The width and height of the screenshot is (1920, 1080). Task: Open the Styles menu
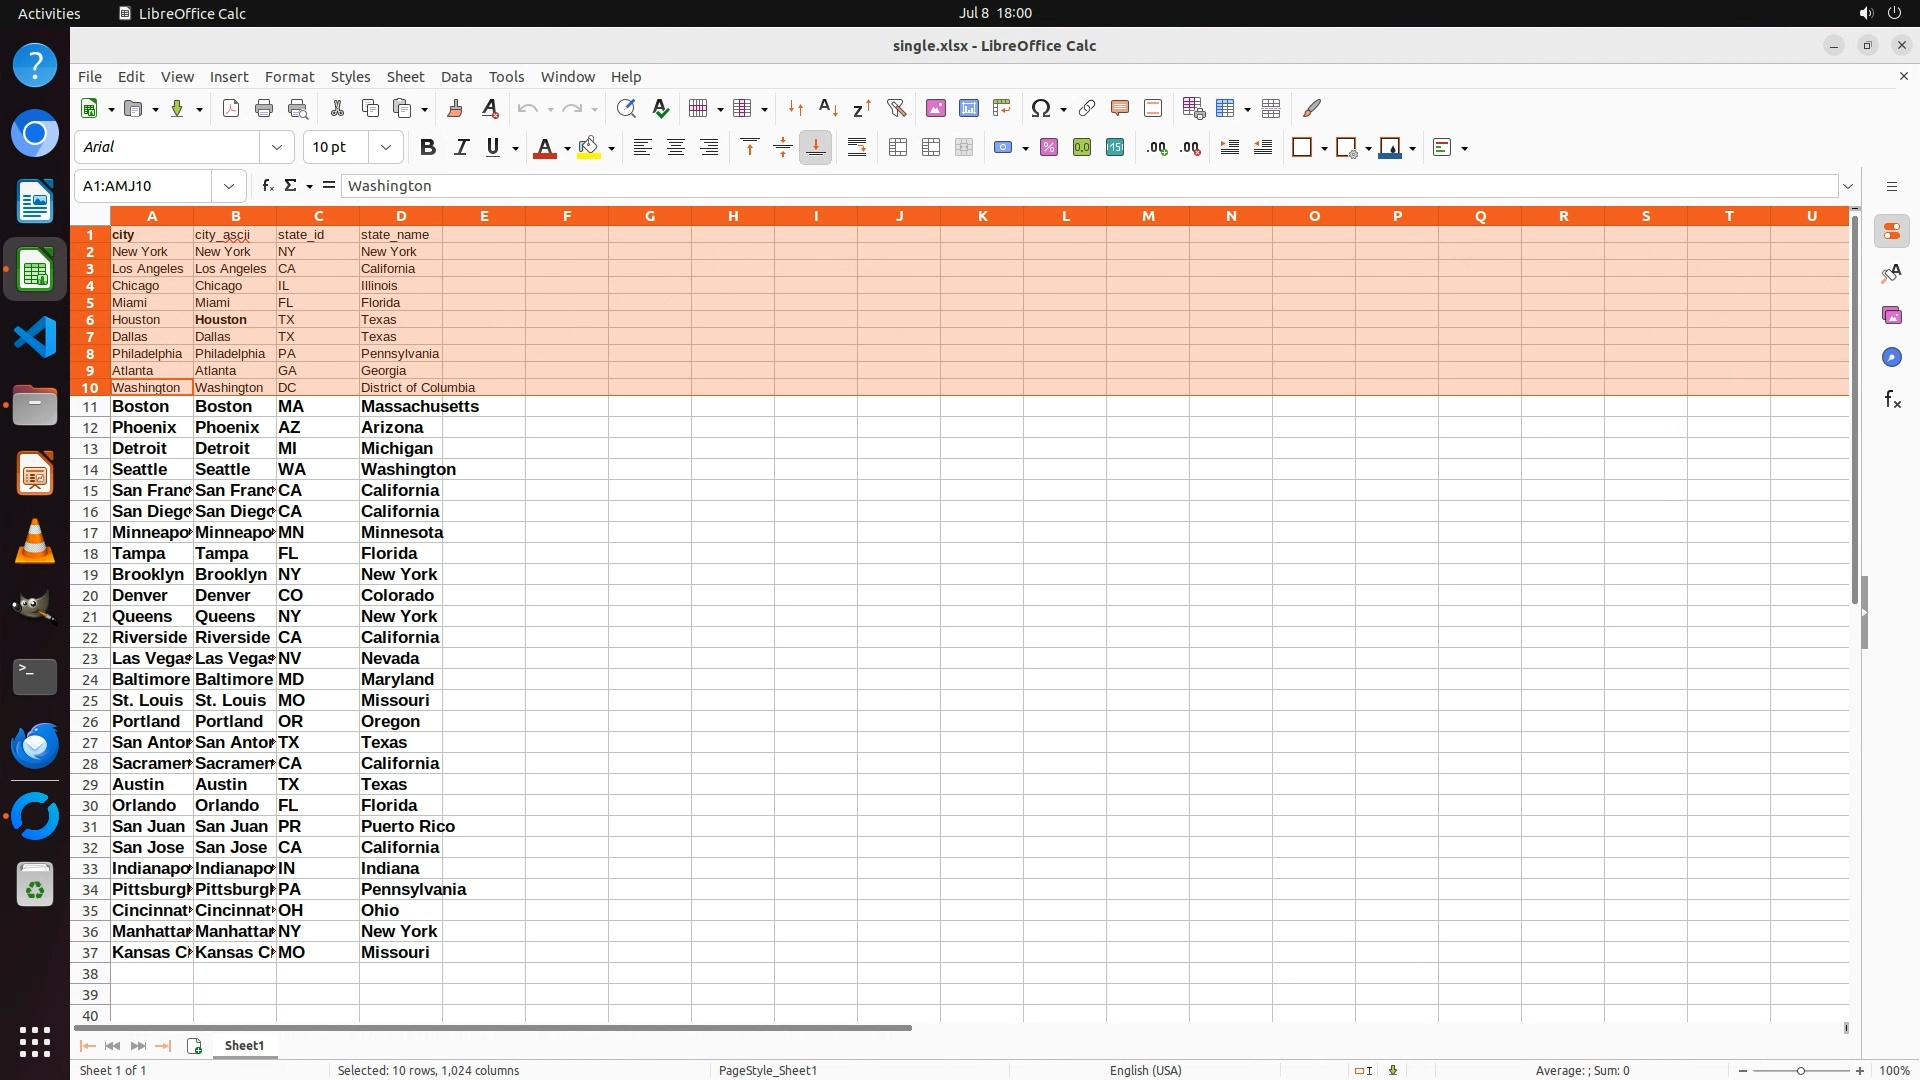point(350,77)
